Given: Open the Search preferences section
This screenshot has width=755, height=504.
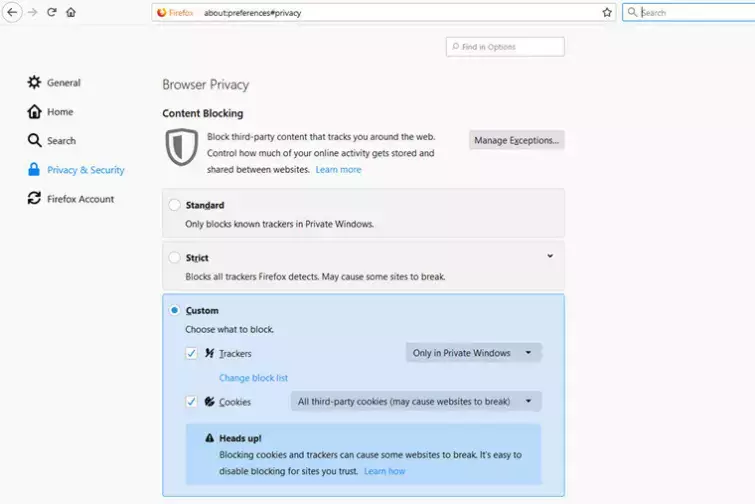Looking at the screenshot, I should pyautogui.click(x=60, y=141).
